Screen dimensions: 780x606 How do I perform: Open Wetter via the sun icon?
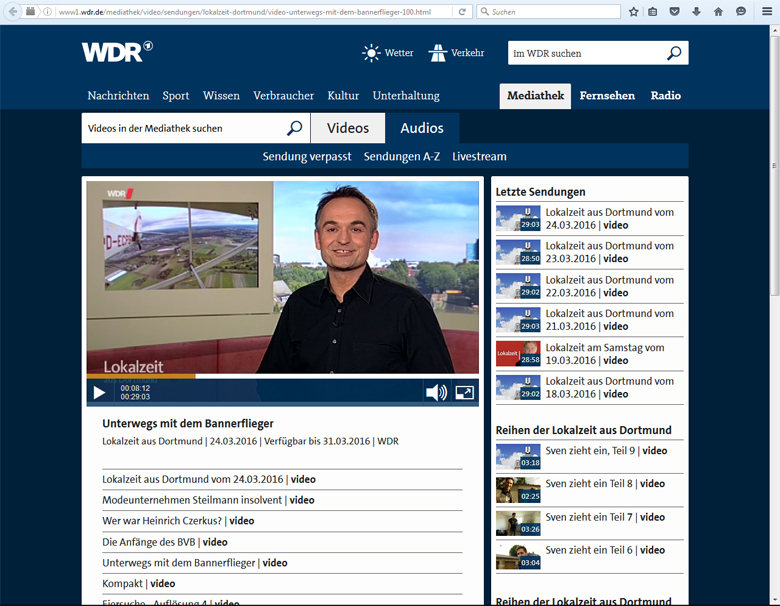(x=371, y=53)
